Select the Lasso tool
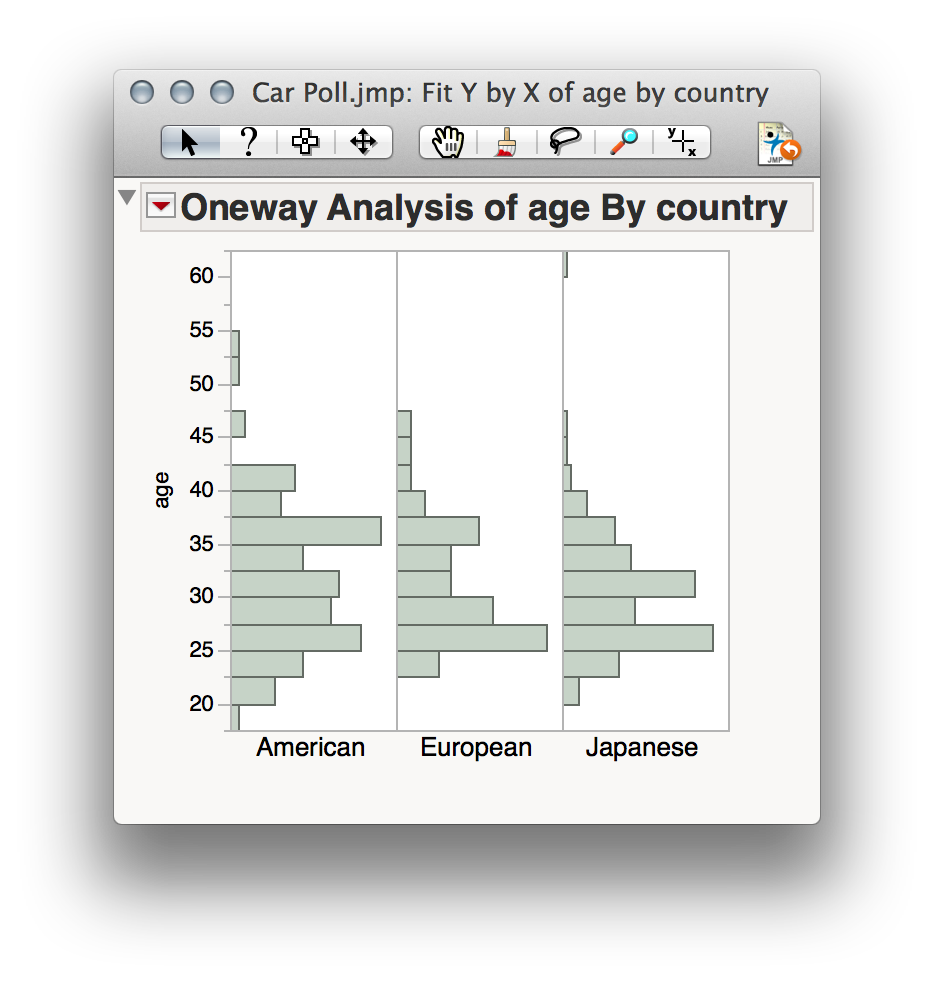 565,142
